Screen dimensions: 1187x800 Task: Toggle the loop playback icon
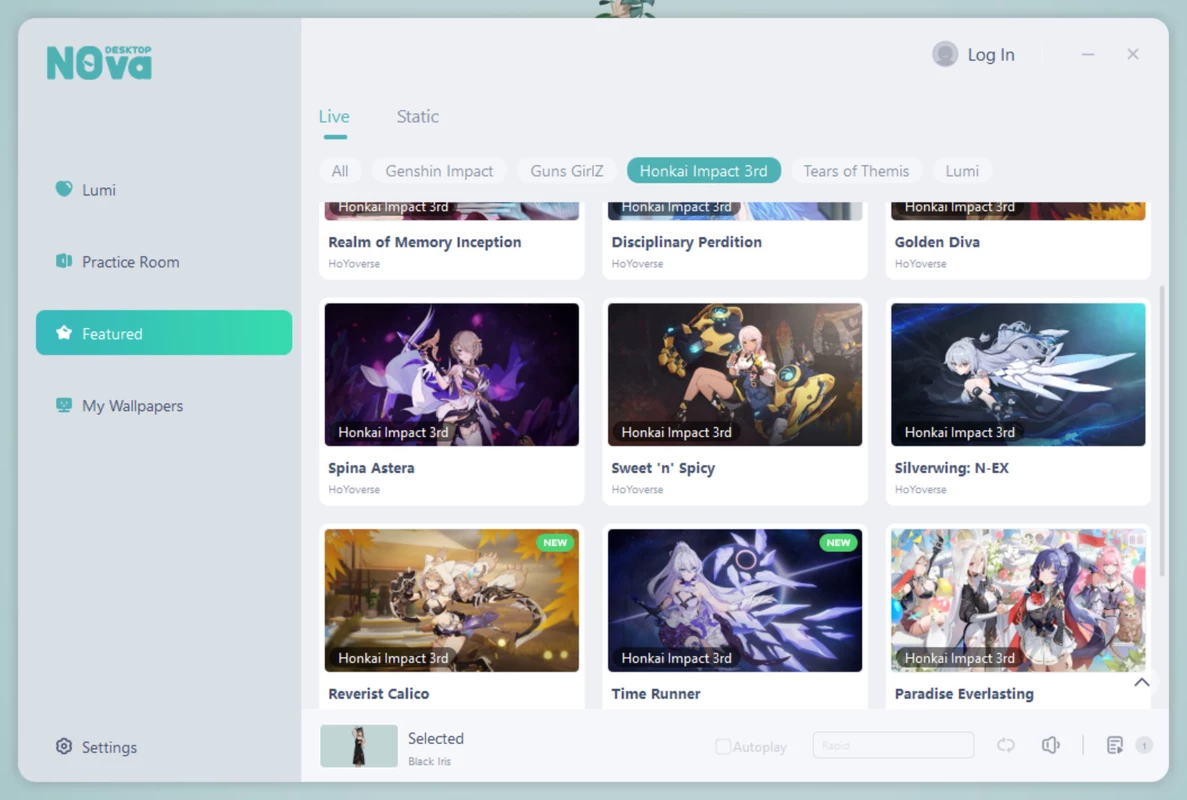(1005, 746)
